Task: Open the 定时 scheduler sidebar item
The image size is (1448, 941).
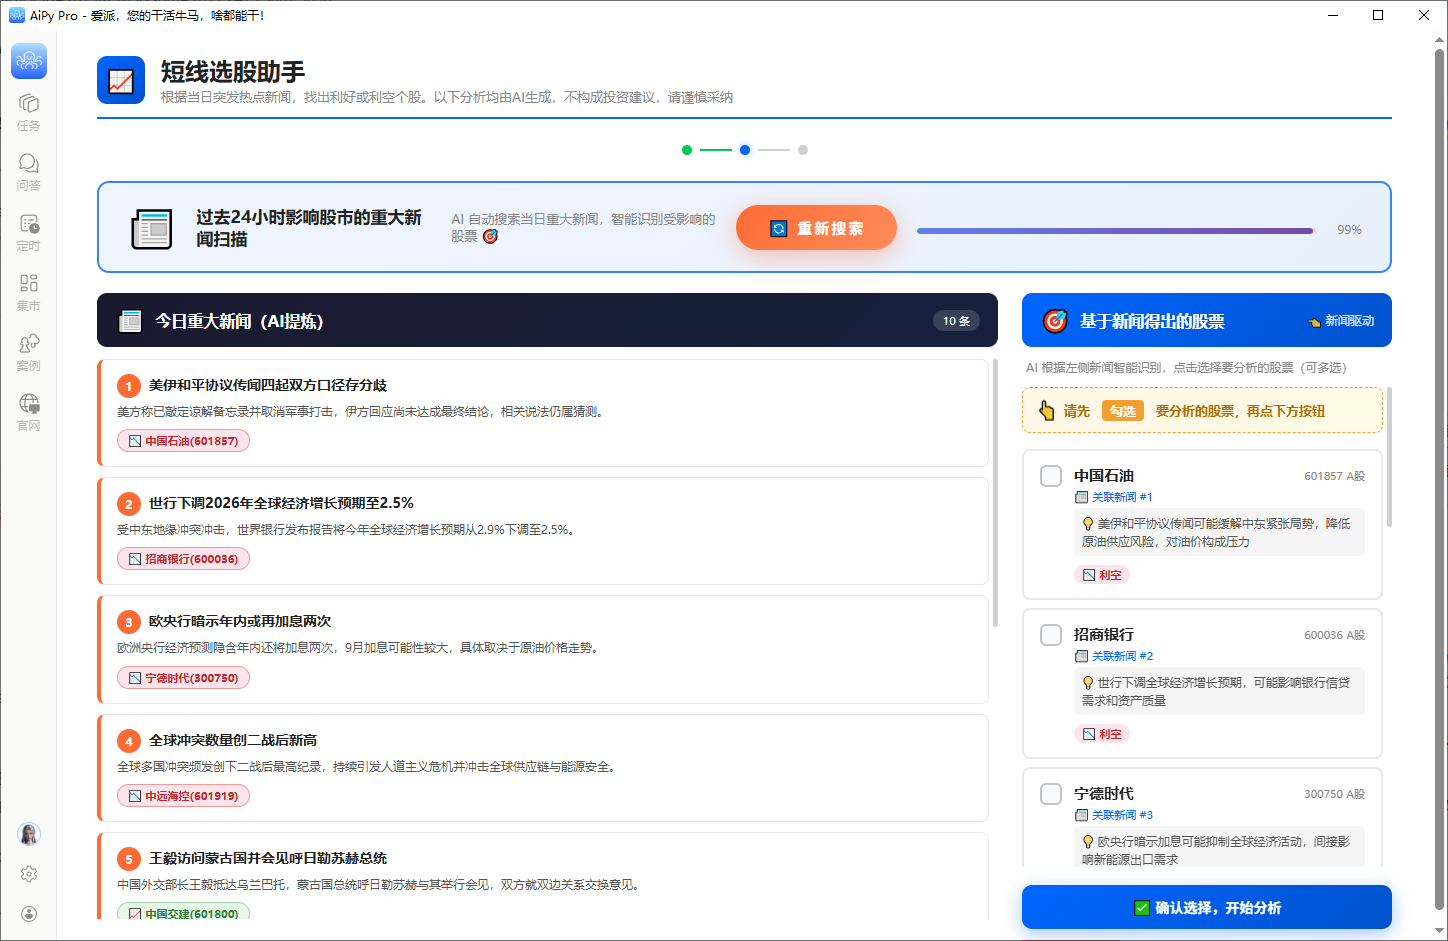Action: point(29,232)
